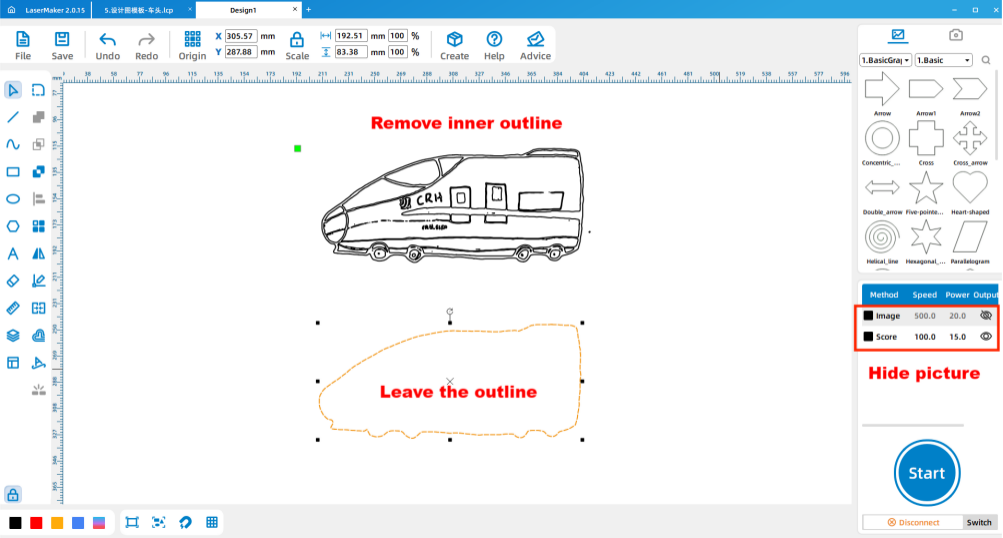Choose the ellipse shape tool
This screenshot has height=538, width=1003.
pos(13,199)
